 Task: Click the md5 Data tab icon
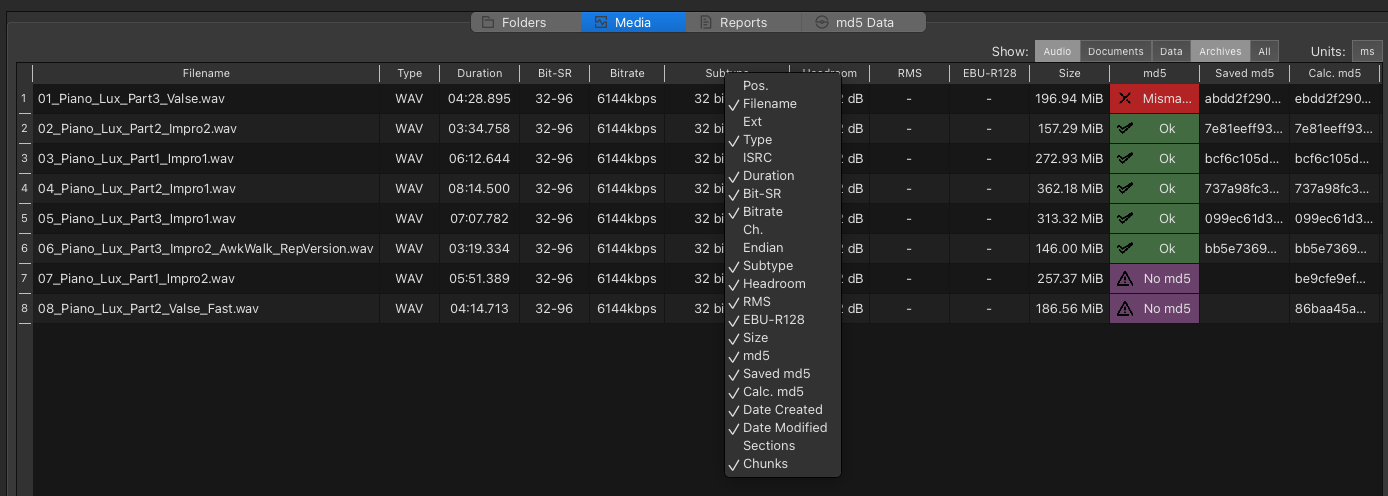(822, 22)
